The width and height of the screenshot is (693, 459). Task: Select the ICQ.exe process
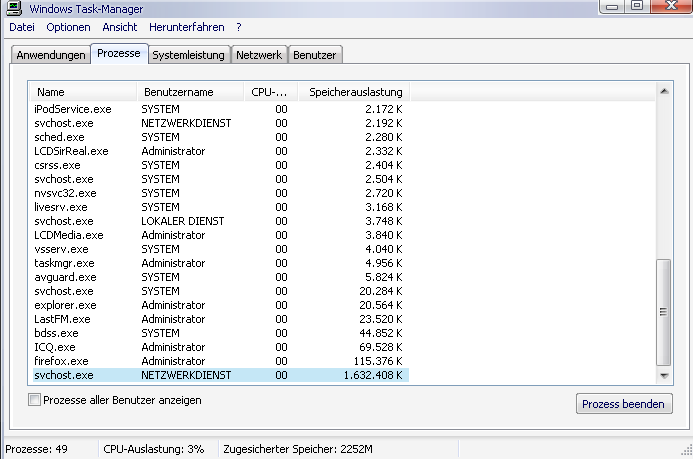[x=221, y=347]
